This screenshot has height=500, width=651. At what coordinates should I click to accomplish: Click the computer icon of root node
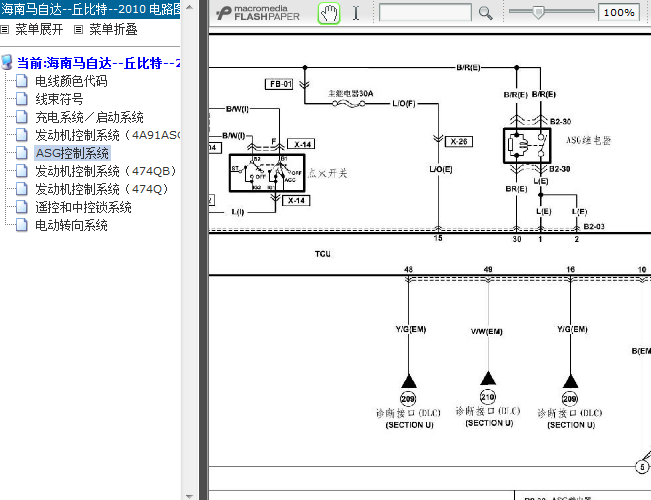pyautogui.click(x=7, y=62)
